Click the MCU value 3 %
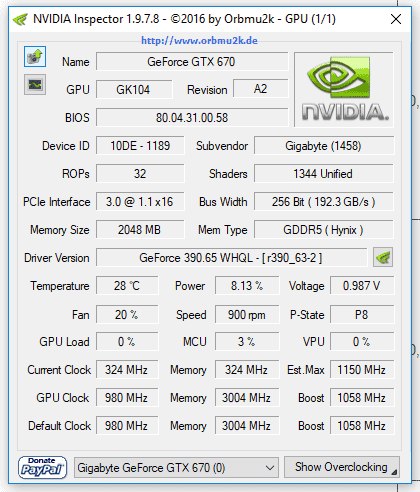420x492 pixels. click(247, 341)
